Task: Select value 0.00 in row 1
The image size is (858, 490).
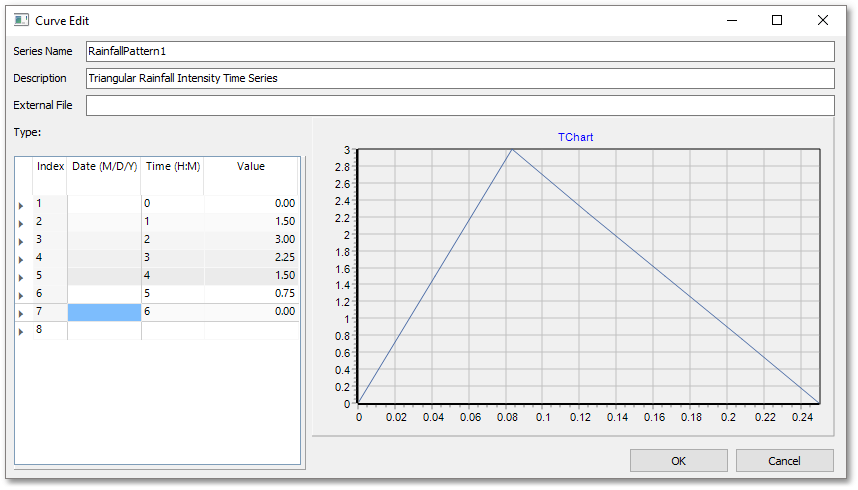Action: tap(251, 203)
